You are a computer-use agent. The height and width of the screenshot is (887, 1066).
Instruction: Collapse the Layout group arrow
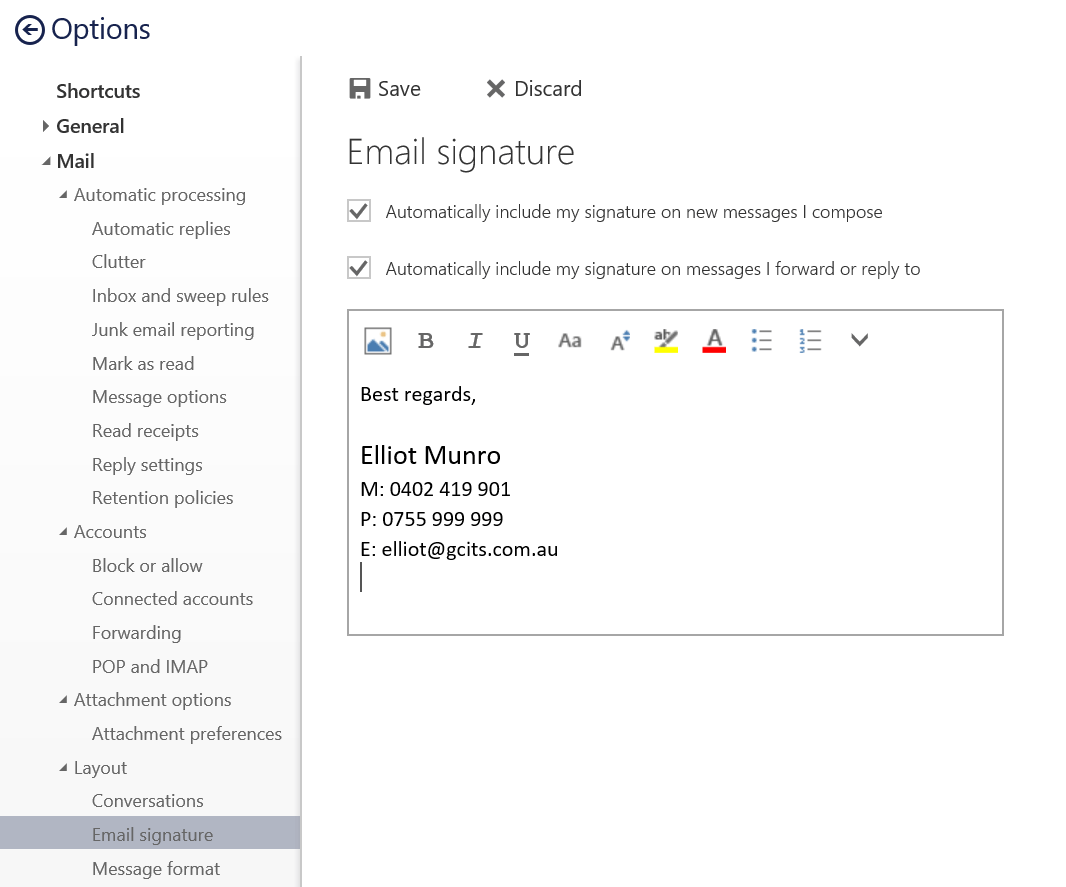coord(63,767)
